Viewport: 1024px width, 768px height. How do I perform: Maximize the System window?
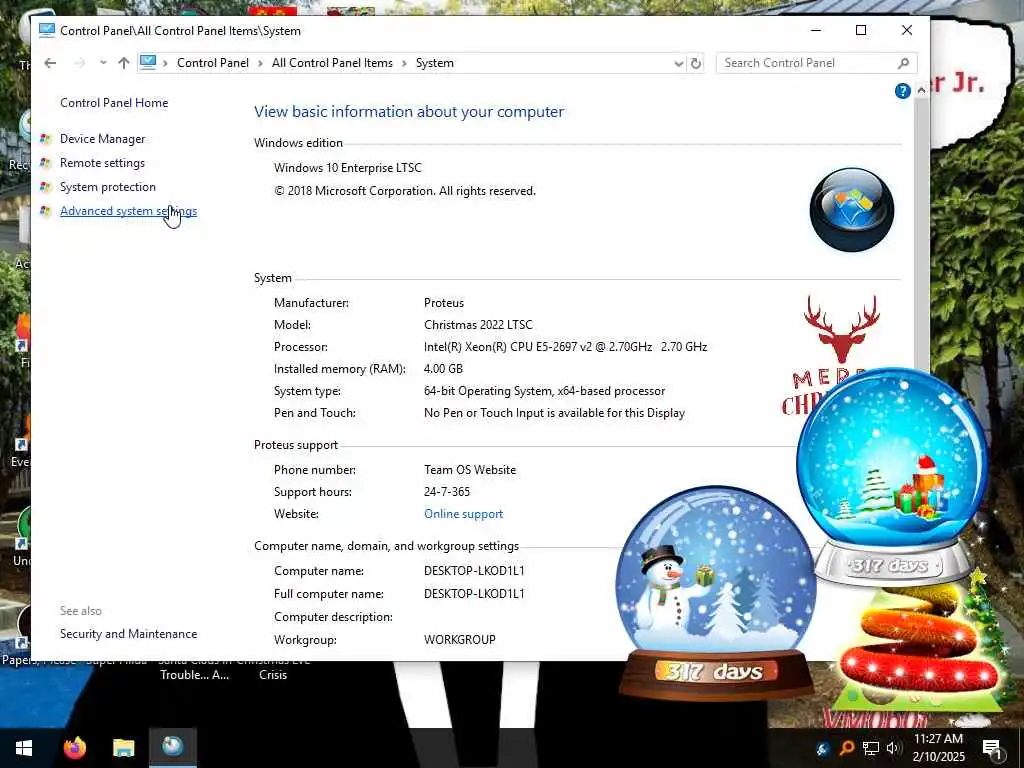[x=861, y=30]
